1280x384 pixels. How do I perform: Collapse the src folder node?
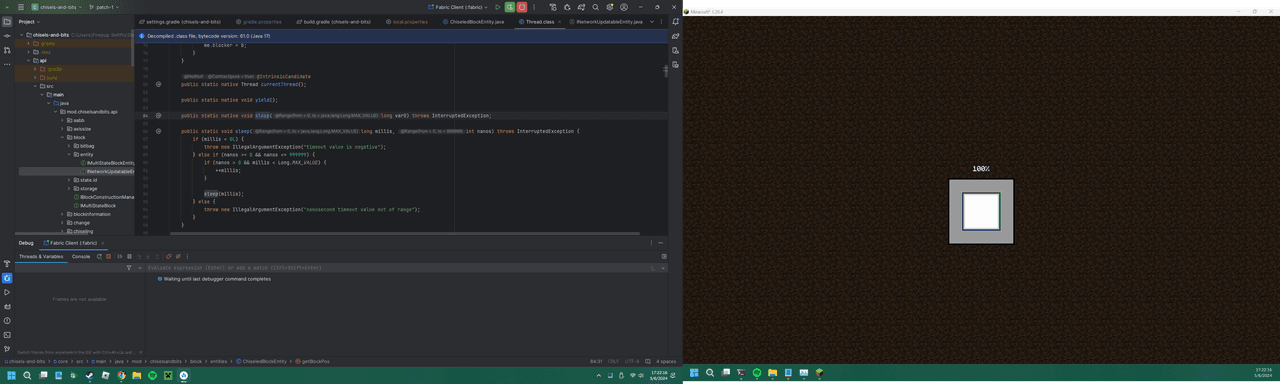(35, 86)
